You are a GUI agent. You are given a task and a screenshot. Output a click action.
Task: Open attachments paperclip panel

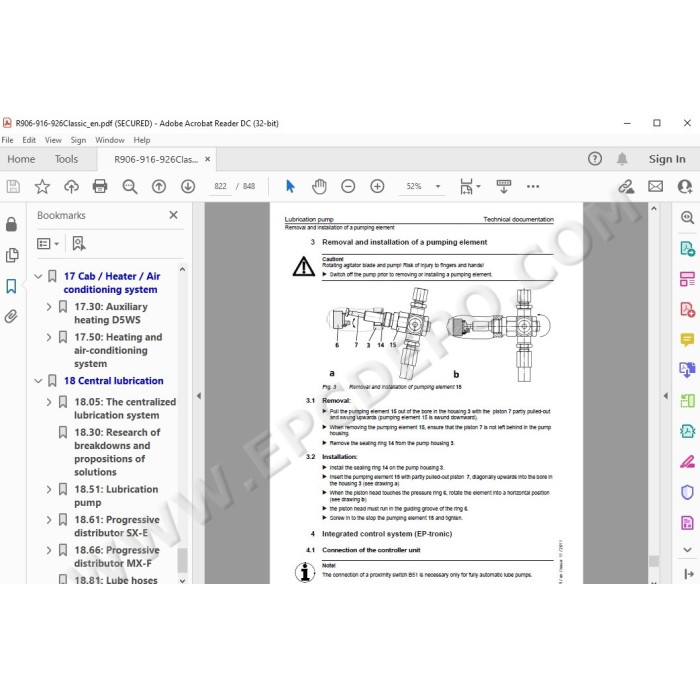[x=11, y=317]
